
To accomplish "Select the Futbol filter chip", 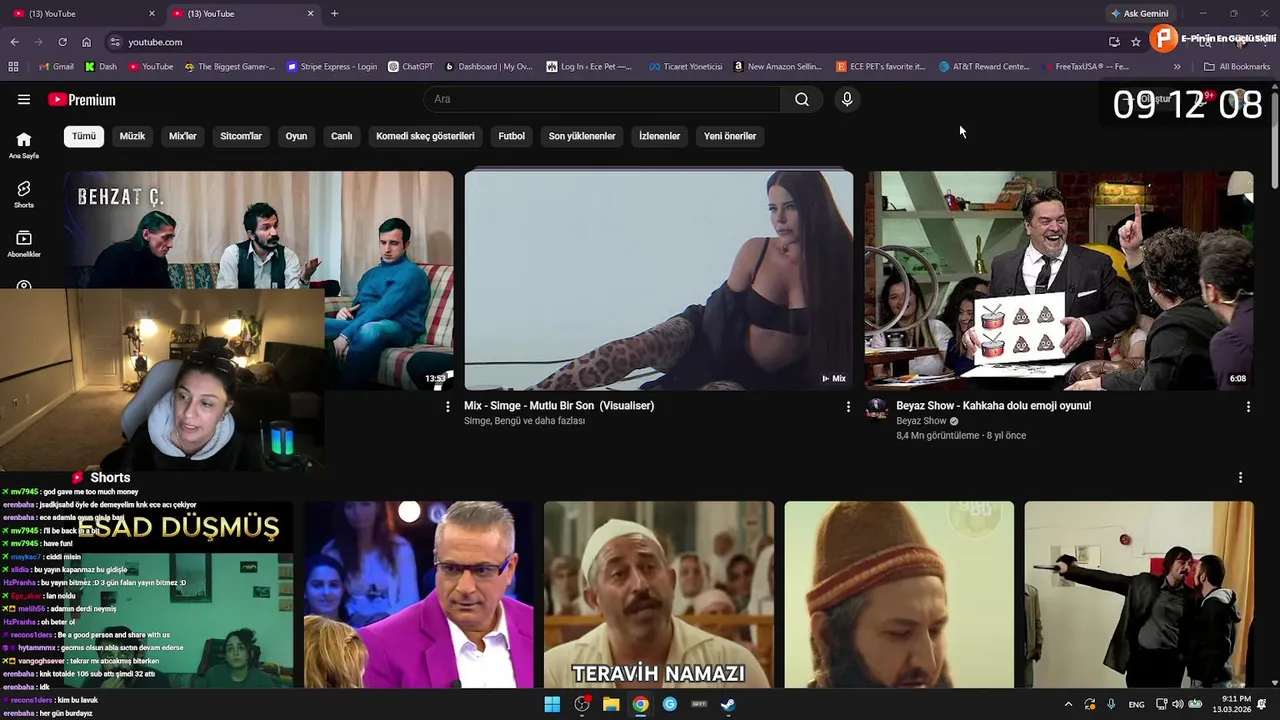I will coord(511,136).
